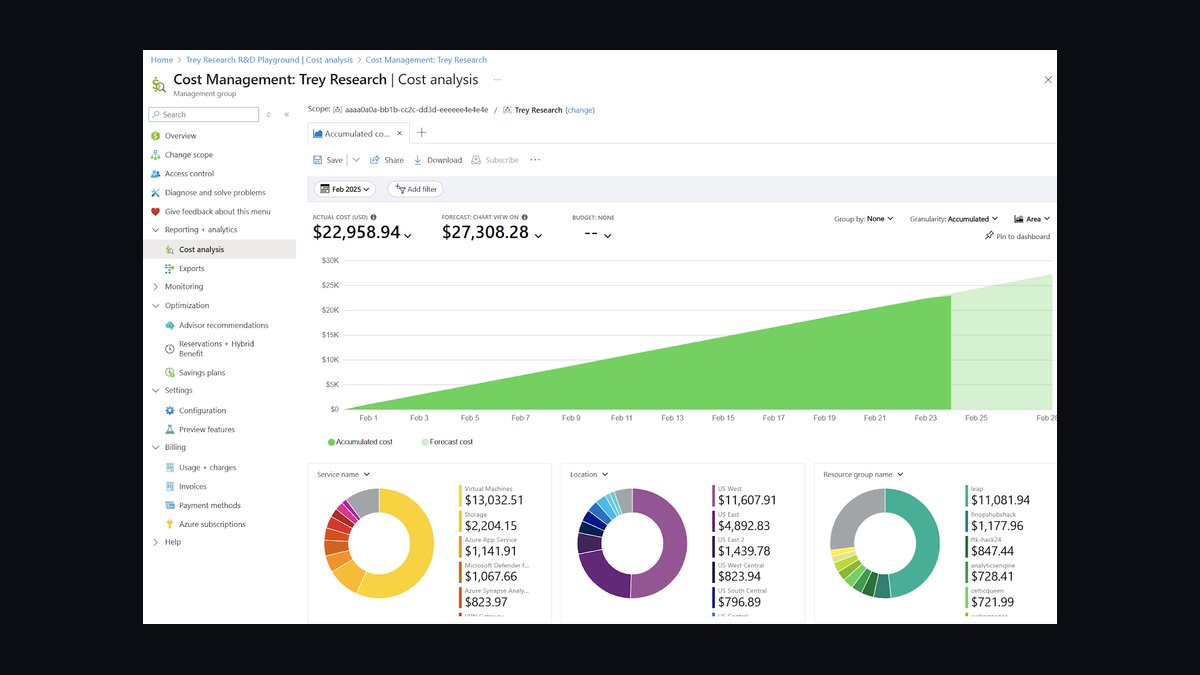Click the actual cost info icon

point(374,217)
